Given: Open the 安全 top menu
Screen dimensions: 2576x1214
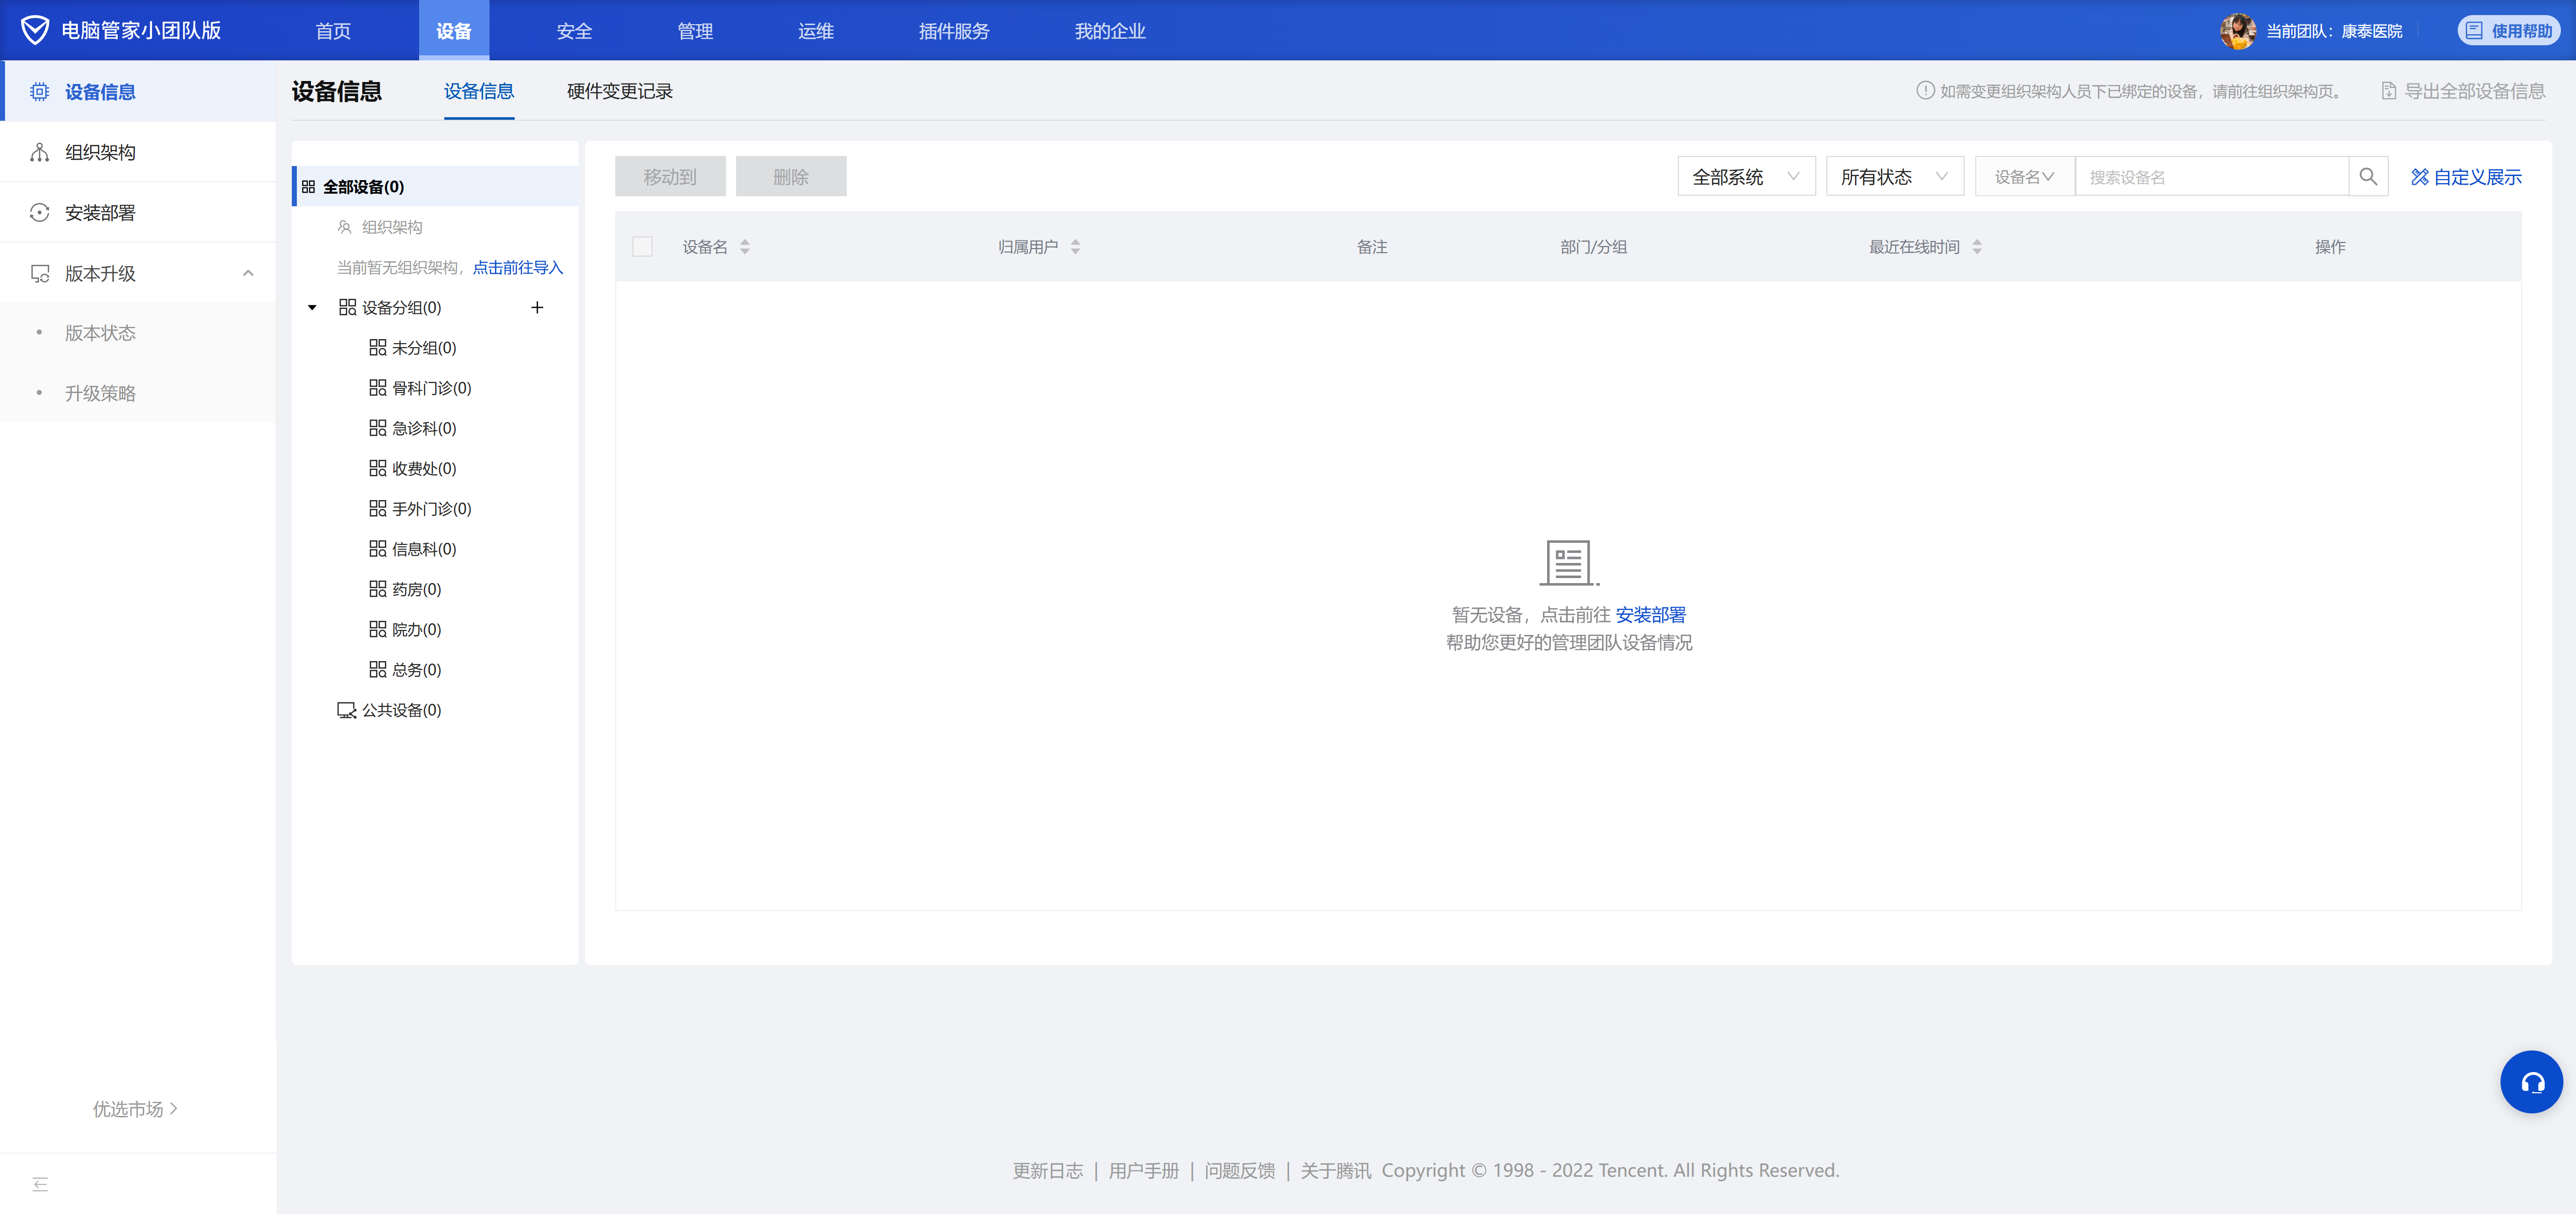Looking at the screenshot, I should coord(574,31).
